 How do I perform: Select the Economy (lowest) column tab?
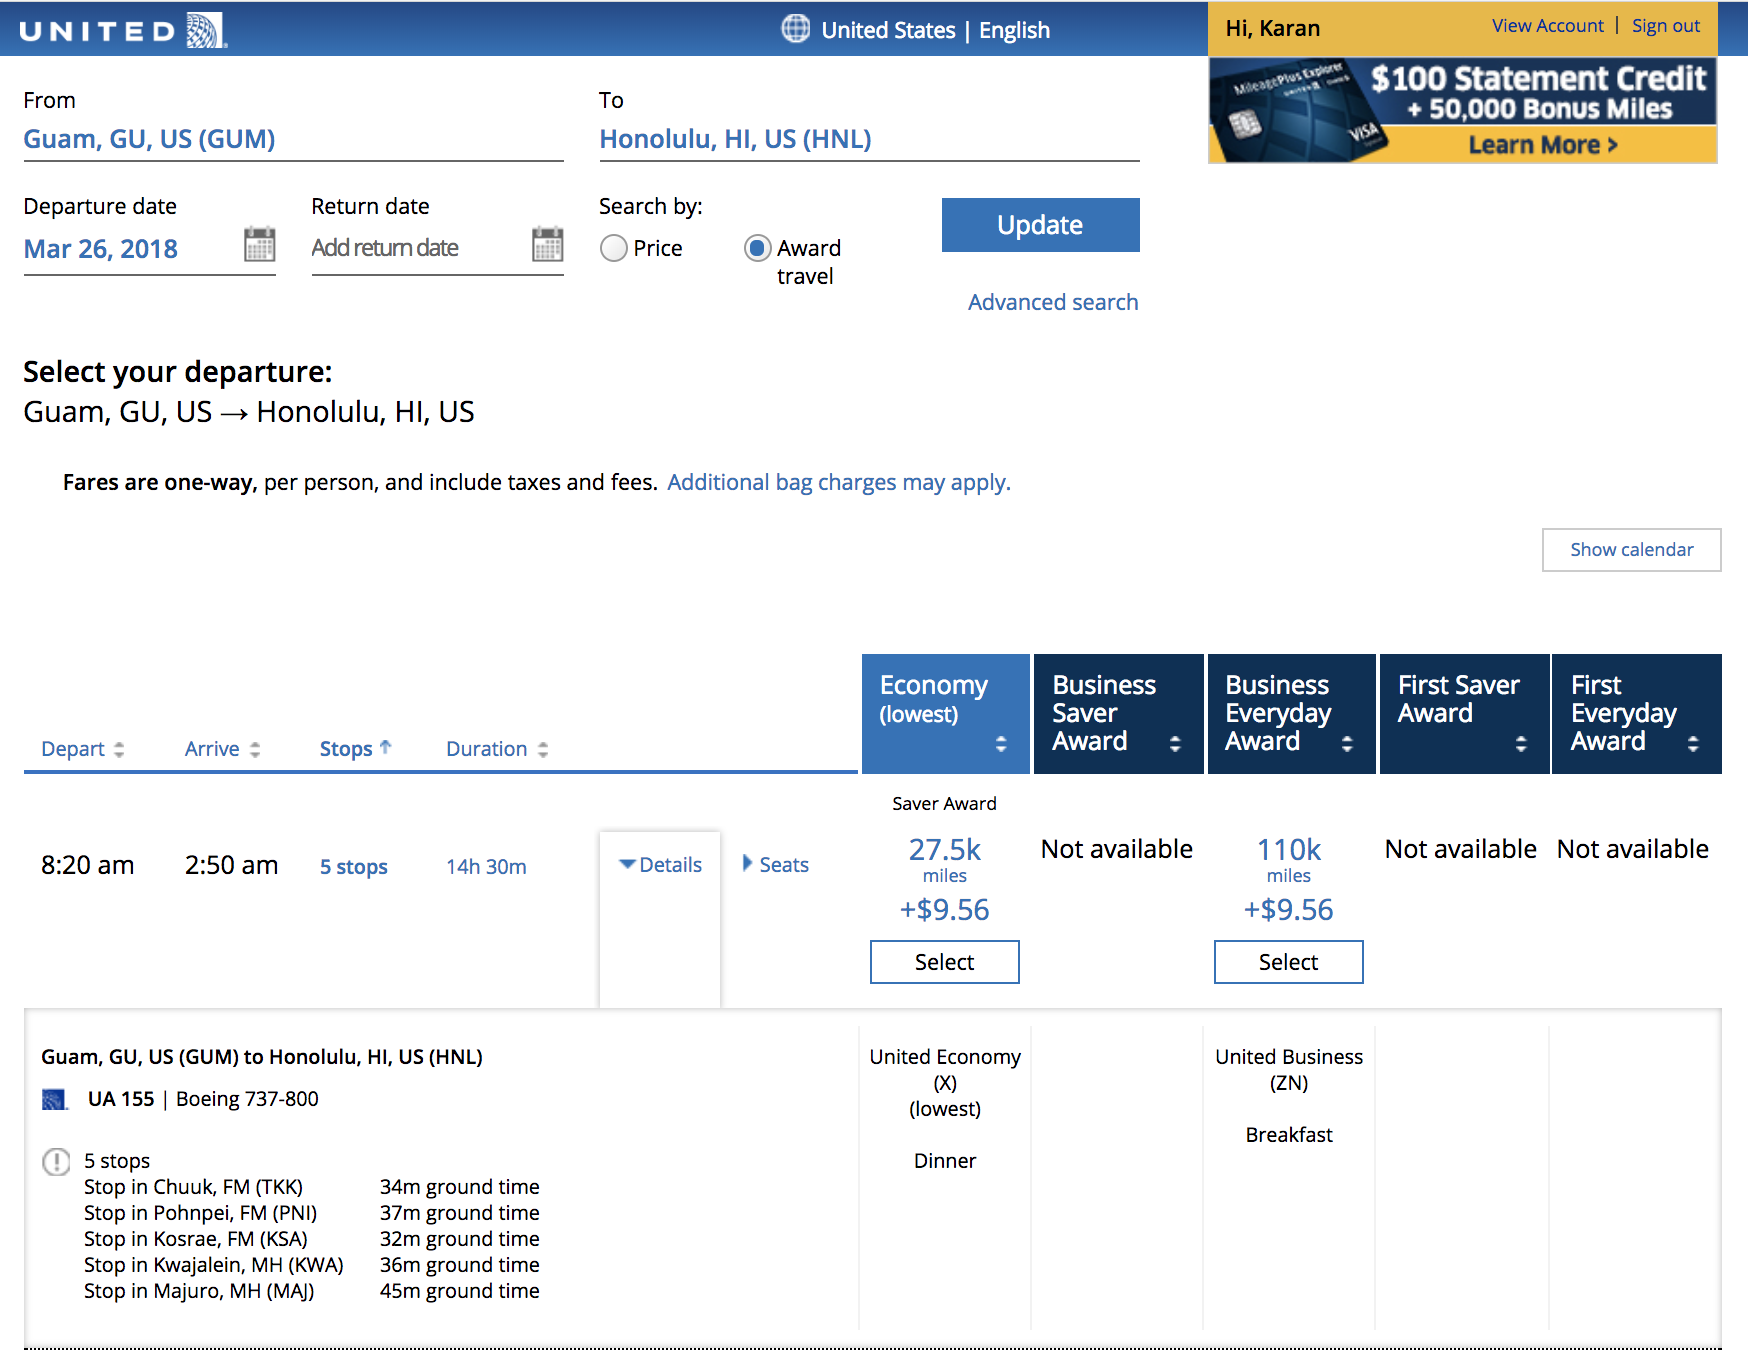click(x=946, y=714)
